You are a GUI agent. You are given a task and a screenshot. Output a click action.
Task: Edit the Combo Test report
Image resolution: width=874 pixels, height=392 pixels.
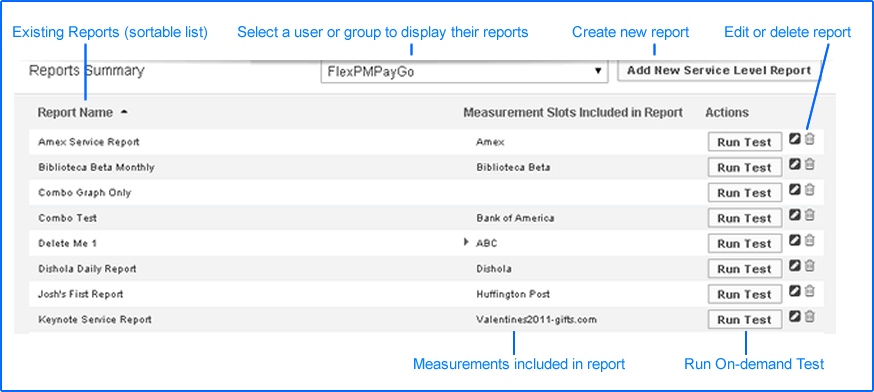795,215
